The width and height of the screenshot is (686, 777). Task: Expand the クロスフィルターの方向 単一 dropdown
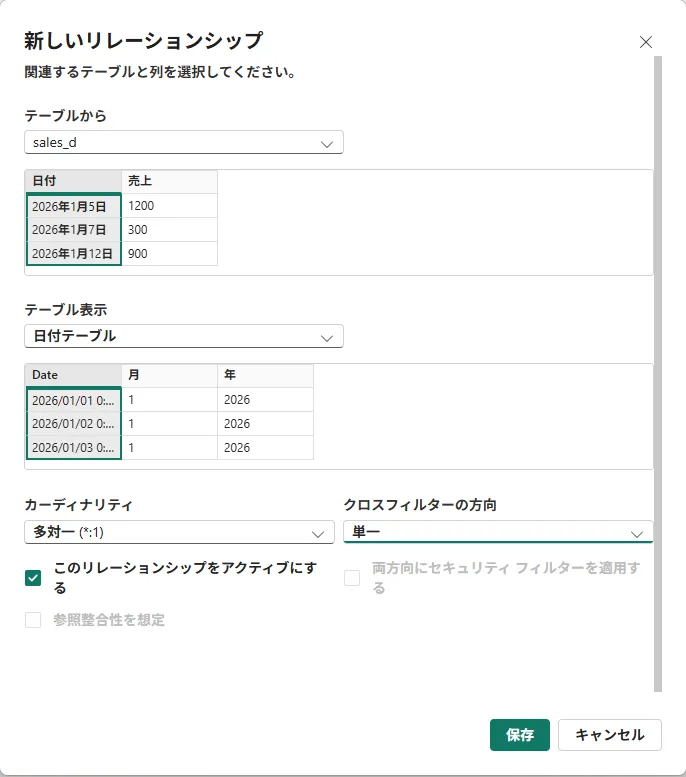point(498,532)
